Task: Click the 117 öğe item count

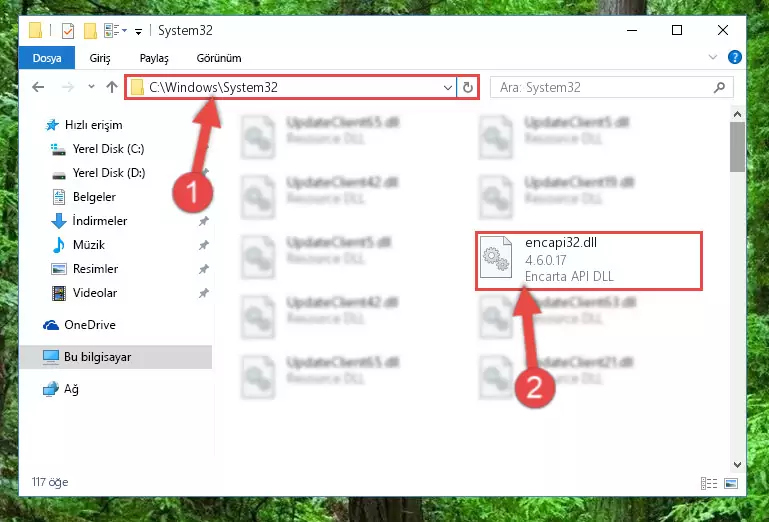Action: point(50,482)
